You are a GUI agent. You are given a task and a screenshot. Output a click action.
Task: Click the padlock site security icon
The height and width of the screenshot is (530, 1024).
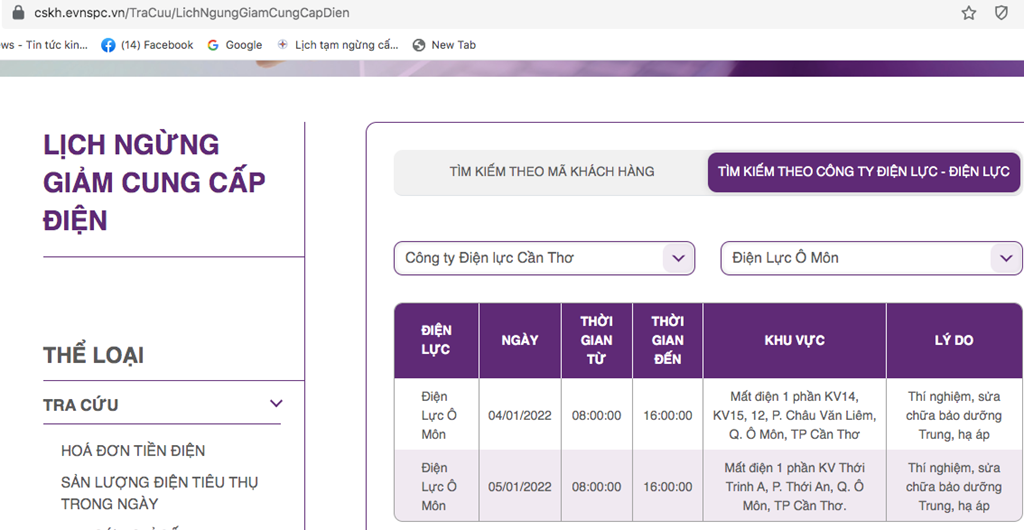[x=17, y=13]
